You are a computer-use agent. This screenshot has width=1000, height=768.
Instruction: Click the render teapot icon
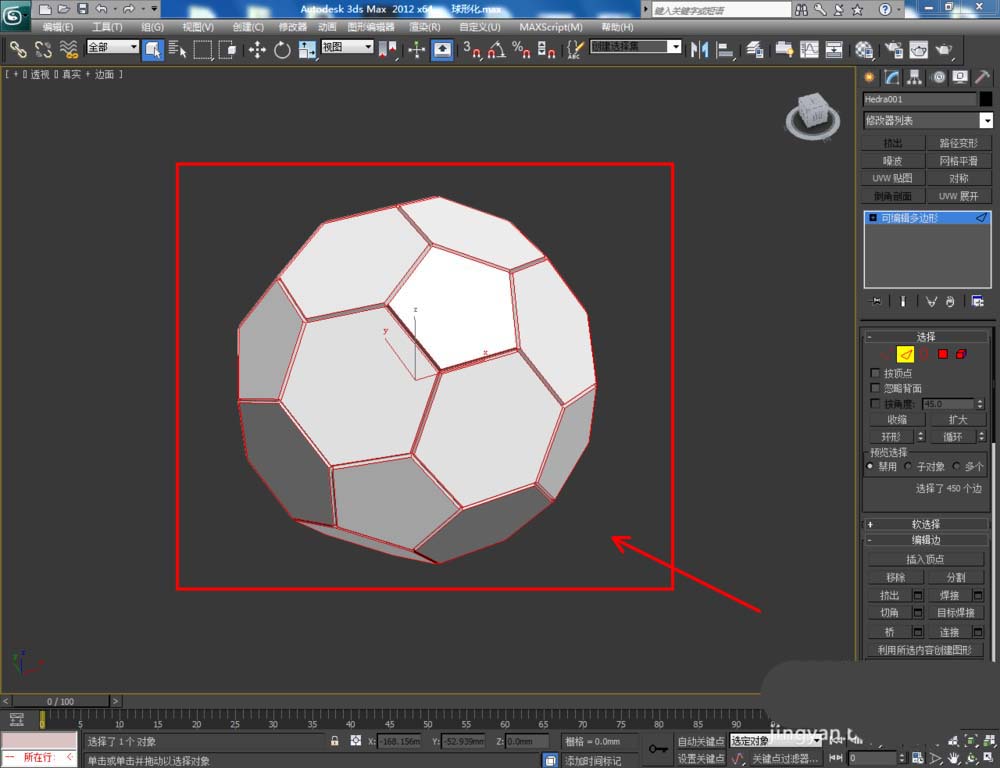pyautogui.click(x=942, y=49)
